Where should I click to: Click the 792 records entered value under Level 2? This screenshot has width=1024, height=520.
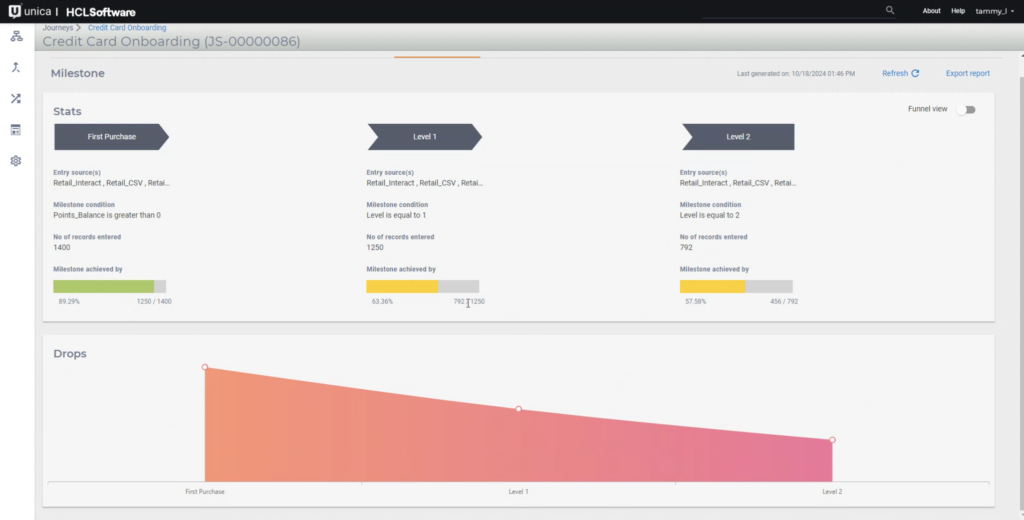(x=686, y=248)
